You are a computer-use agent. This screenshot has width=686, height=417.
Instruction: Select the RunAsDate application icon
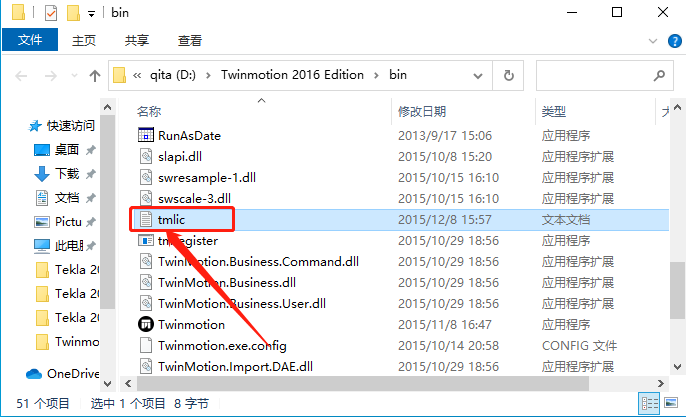coord(146,135)
